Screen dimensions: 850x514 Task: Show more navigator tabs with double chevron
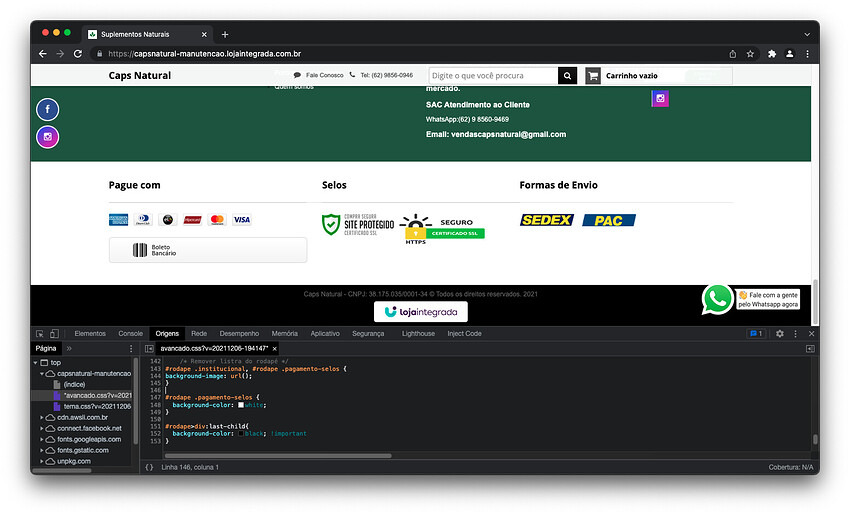(x=69, y=349)
